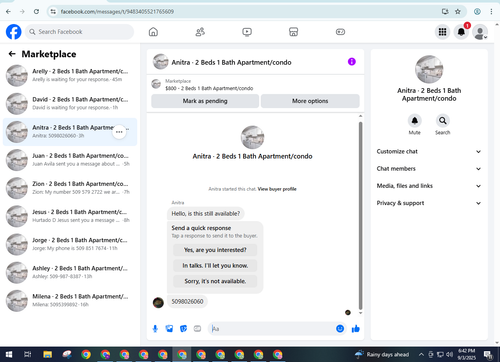This screenshot has width=500, height=362.
Task: Open the Chrome three-dot menu
Action: pos(491,12)
